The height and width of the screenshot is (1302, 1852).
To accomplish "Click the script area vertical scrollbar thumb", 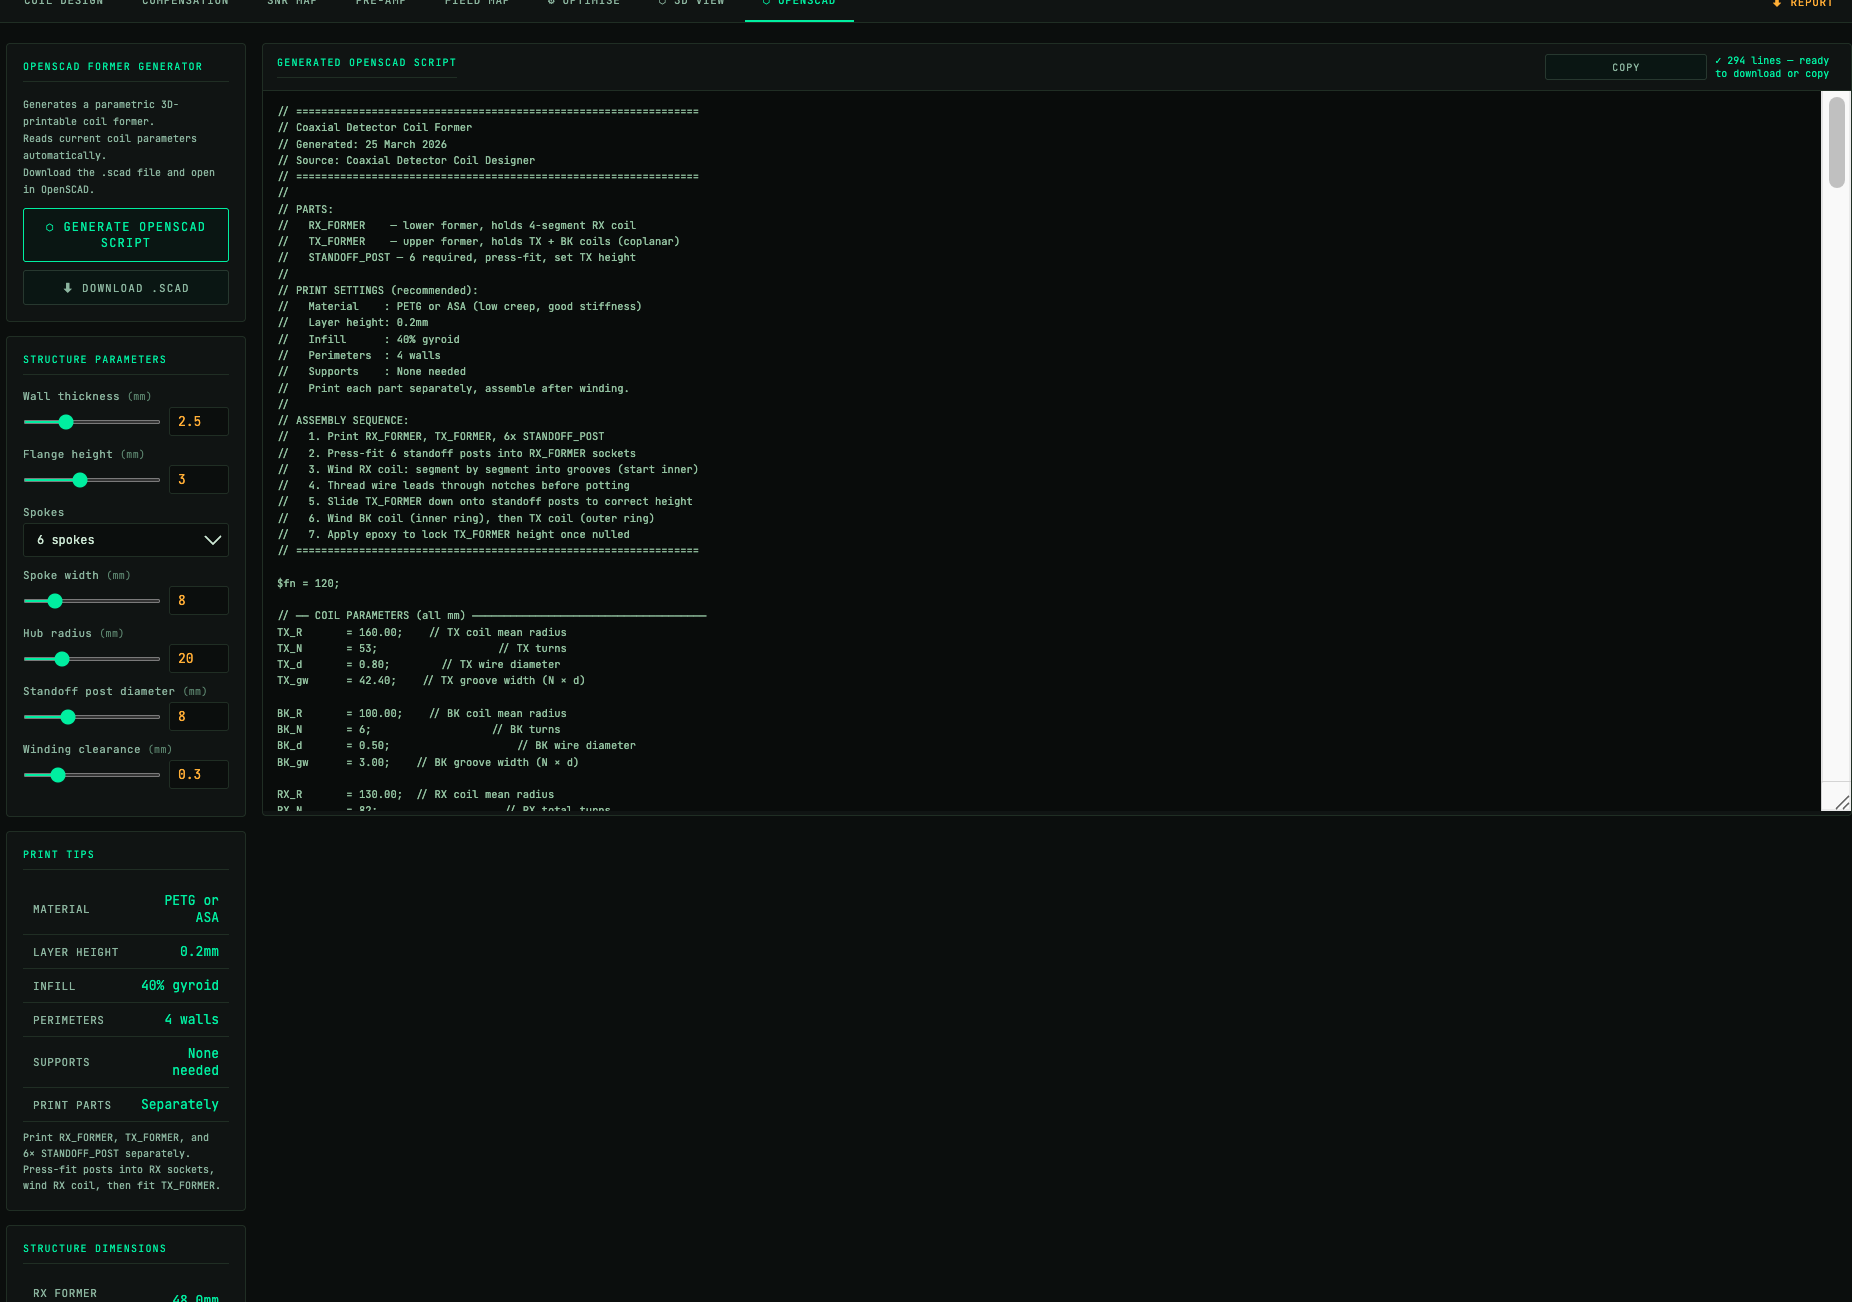I will pyautogui.click(x=1836, y=142).
